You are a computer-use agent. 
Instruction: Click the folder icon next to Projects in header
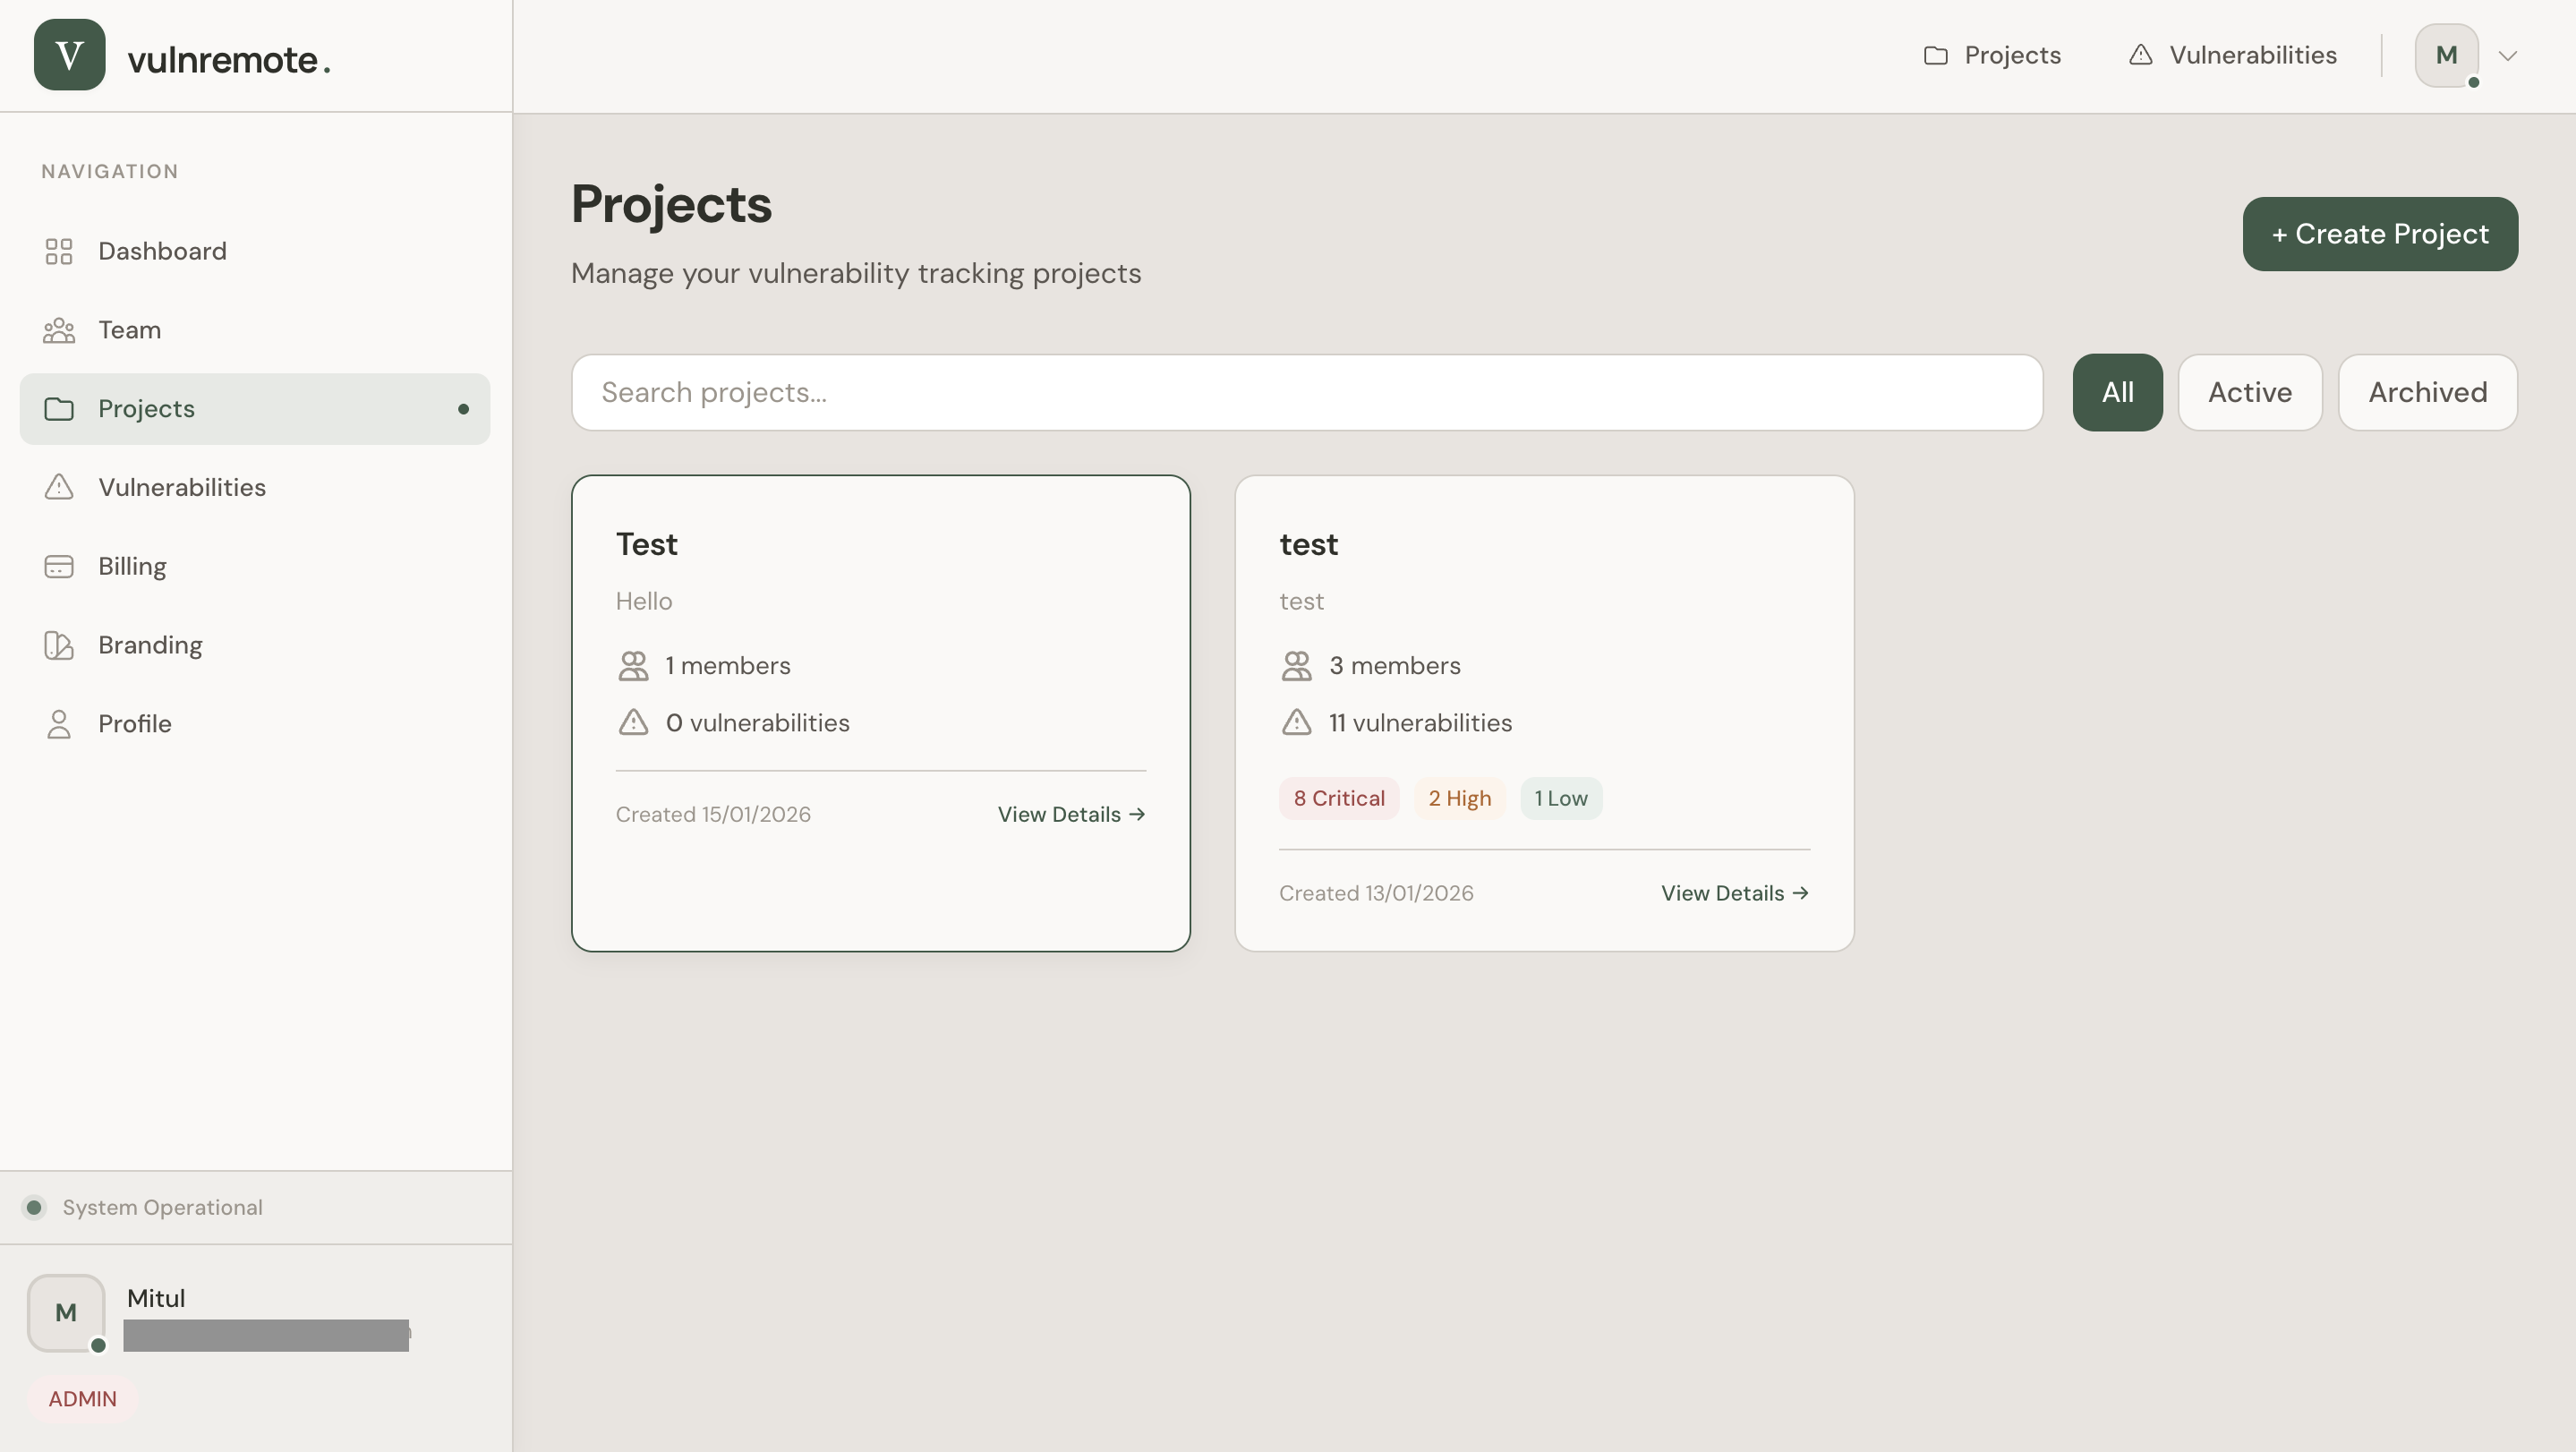click(x=1935, y=55)
